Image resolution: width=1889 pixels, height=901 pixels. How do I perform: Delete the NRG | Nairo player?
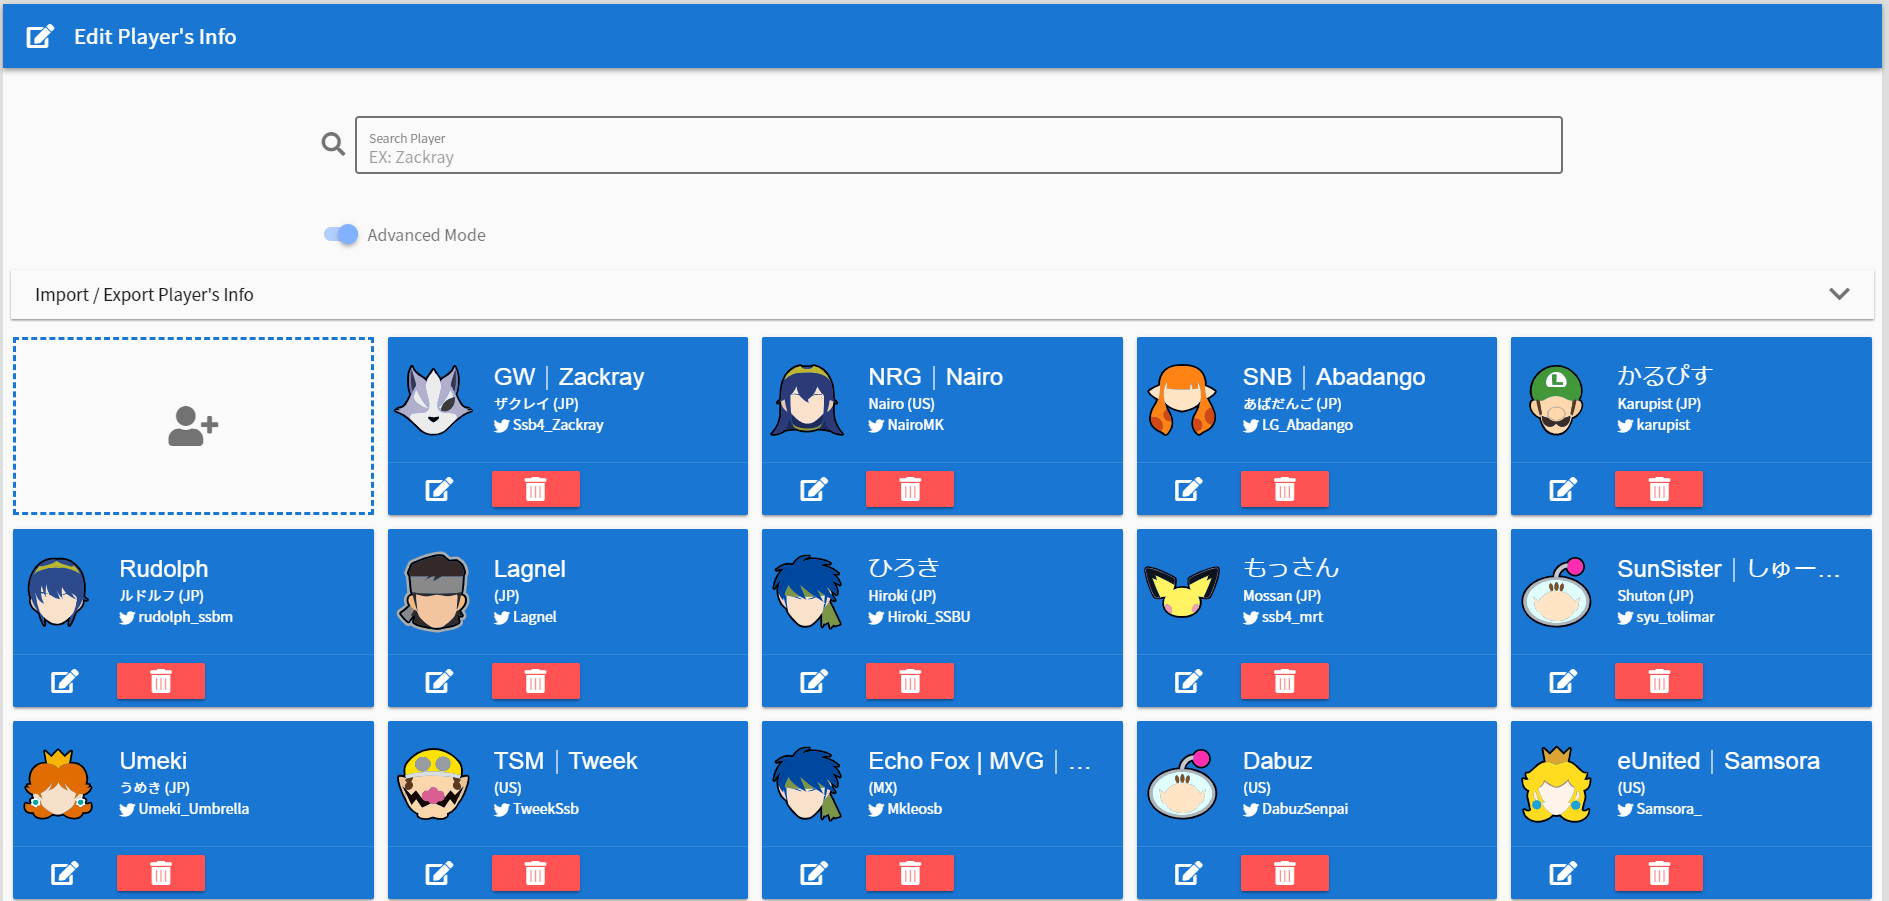click(x=910, y=489)
